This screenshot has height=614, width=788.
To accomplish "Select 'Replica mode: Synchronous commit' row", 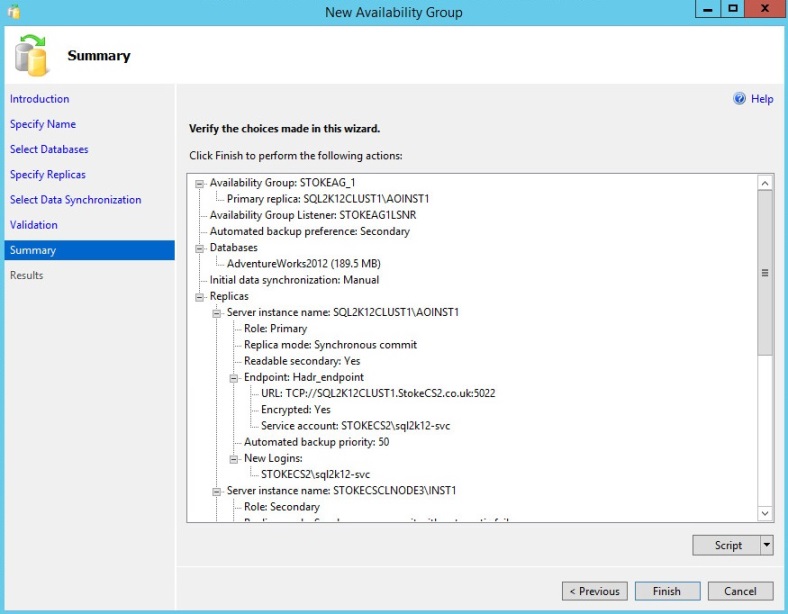I will pyautogui.click(x=330, y=345).
